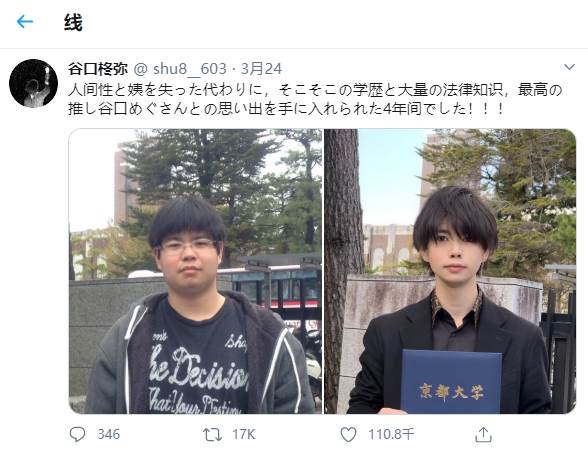Expand the tweet options chevron
Screen dimensions: 588x455
pos(569,67)
